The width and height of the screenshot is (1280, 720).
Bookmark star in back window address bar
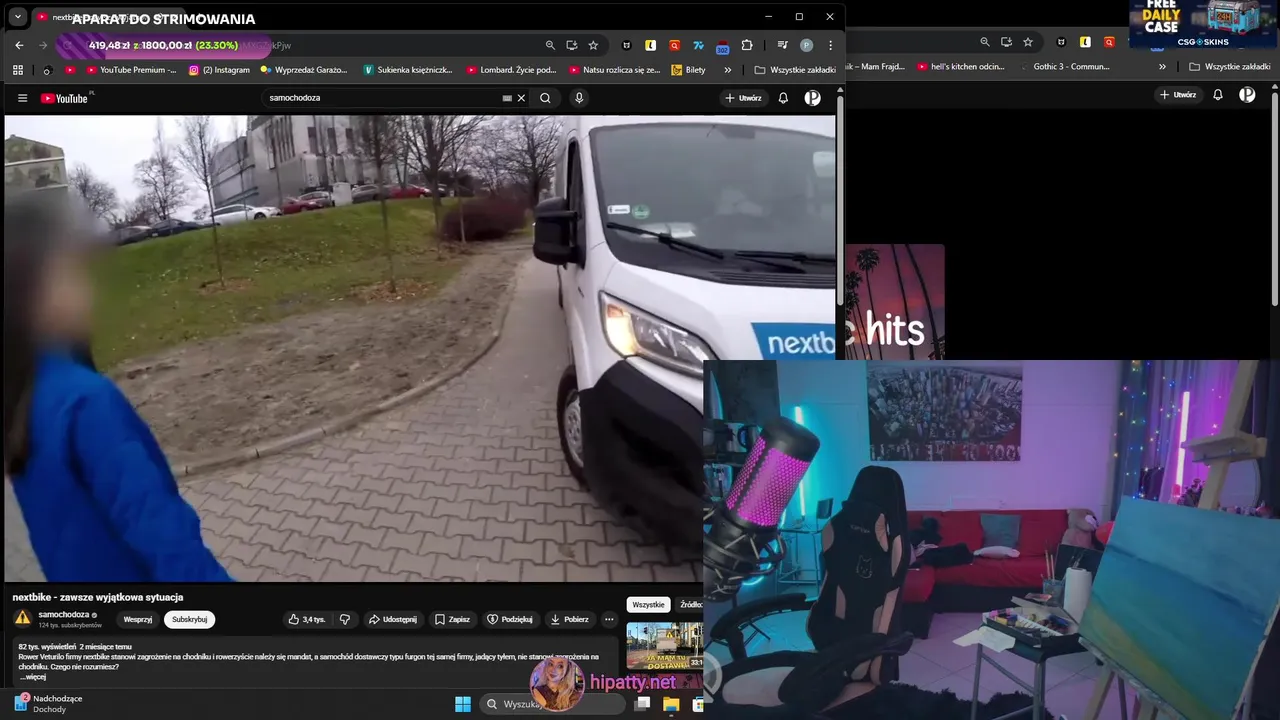[x=1028, y=42]
